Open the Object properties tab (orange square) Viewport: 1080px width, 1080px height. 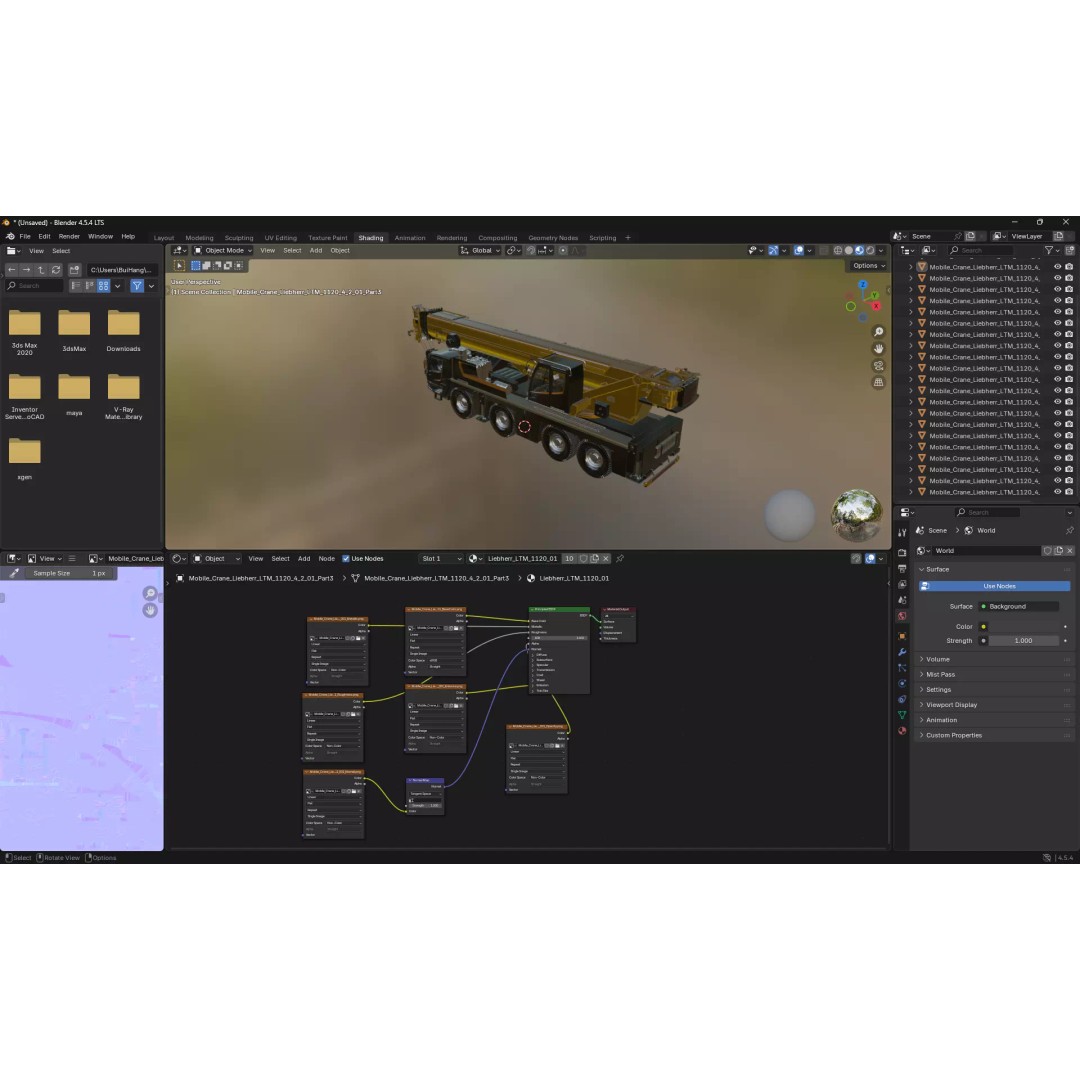pyautogui.click(x=902, y=636)
